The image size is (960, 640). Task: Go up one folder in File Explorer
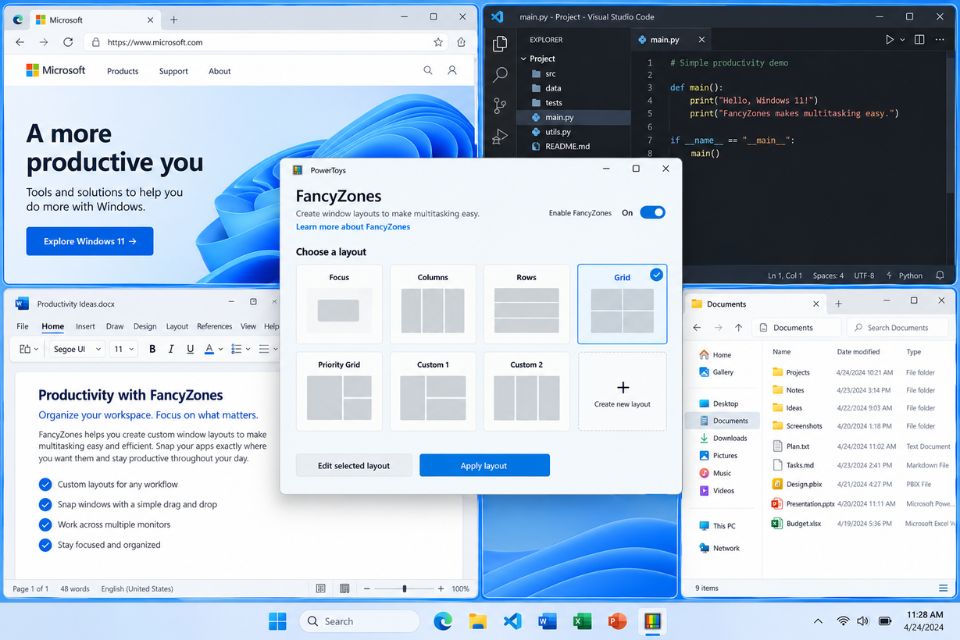pos(738,328)
